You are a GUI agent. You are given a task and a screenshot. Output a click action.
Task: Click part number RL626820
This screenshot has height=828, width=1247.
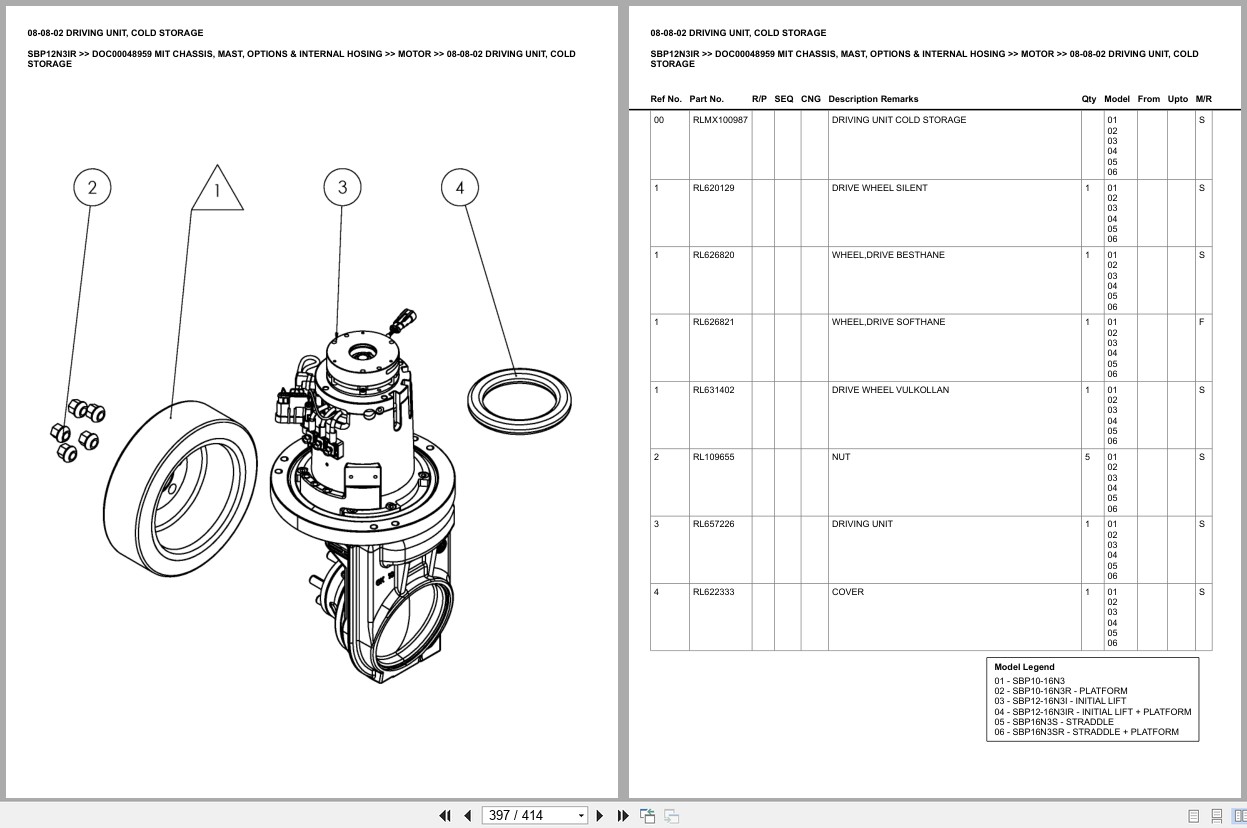714,255
